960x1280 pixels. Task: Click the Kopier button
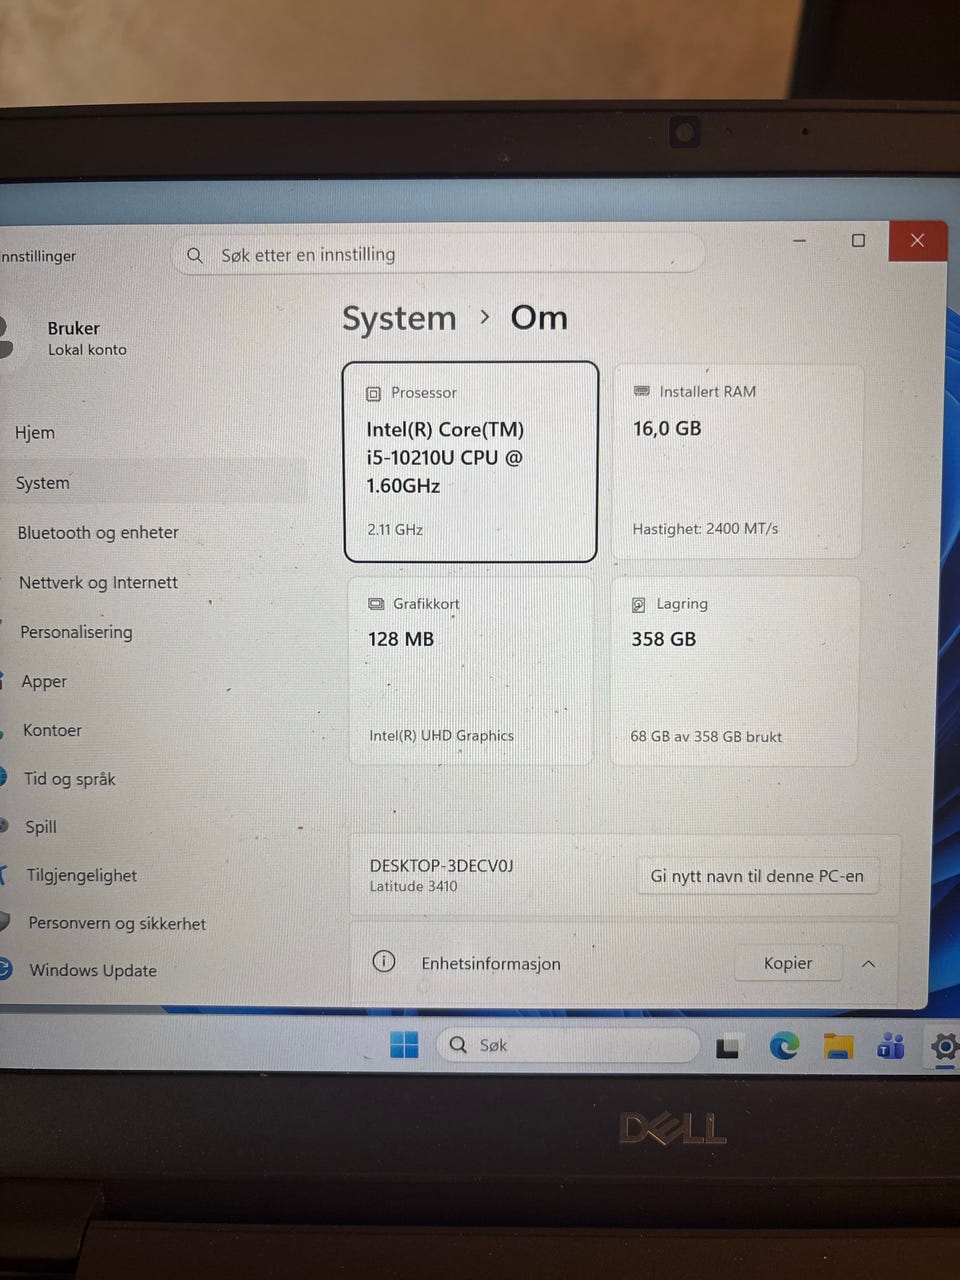point(788,963)
